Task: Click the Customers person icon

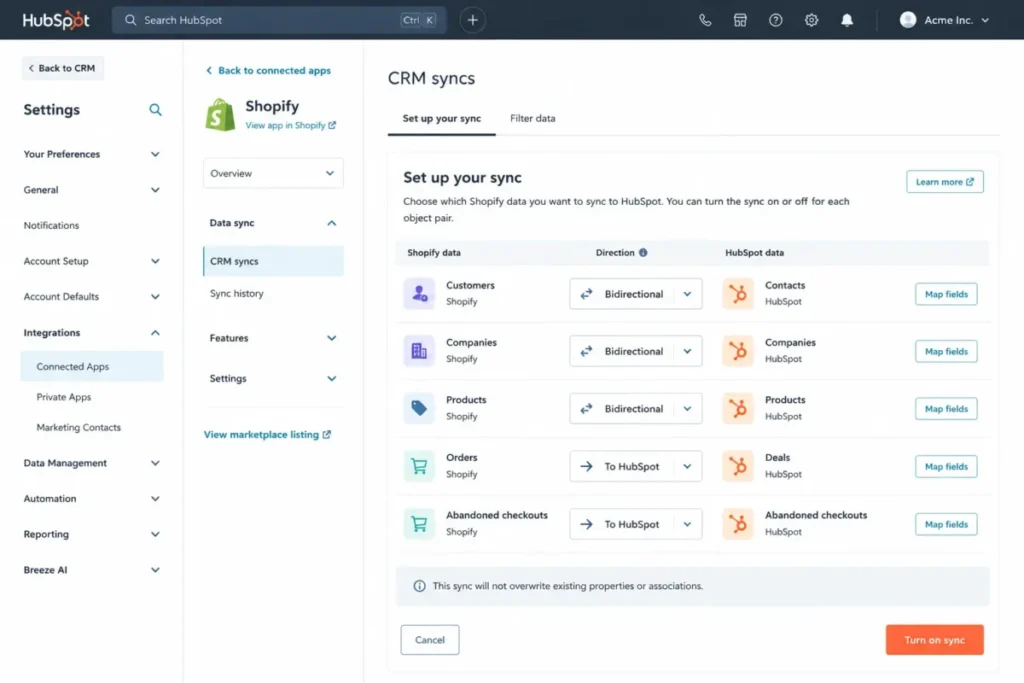Action: pyautogui.click(x=419, y=294)
